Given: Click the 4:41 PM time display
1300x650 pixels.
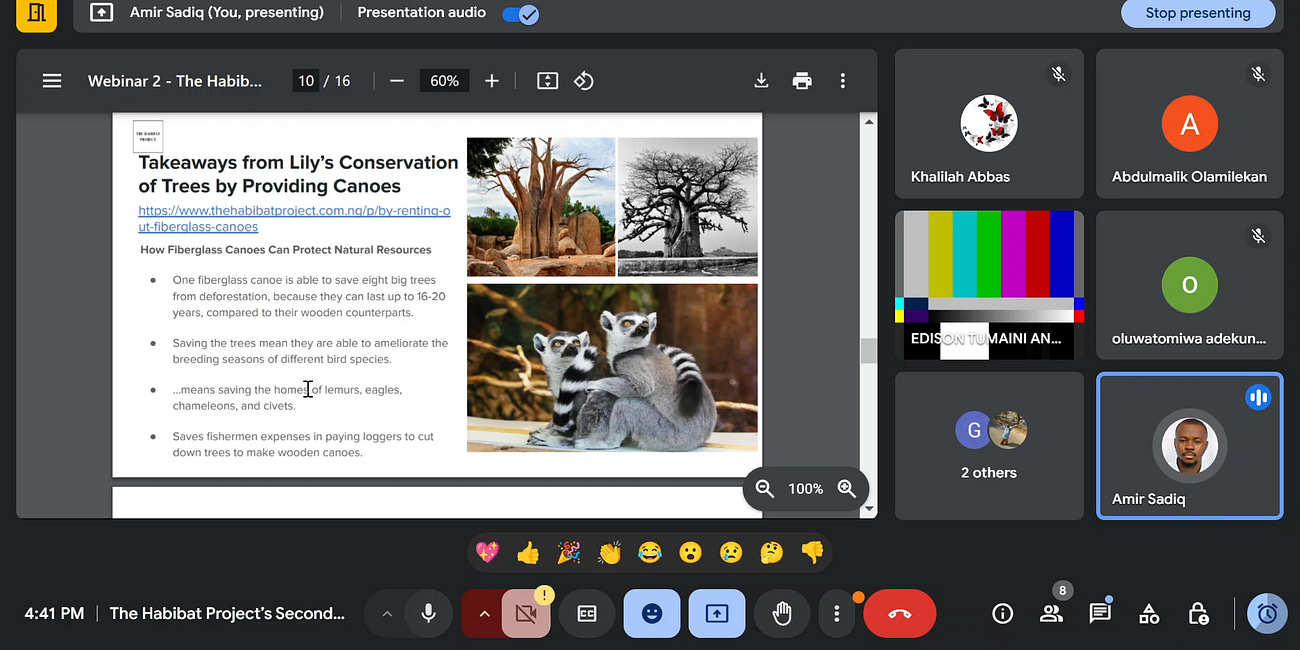Looking at the screenshot, I should 54,613.
